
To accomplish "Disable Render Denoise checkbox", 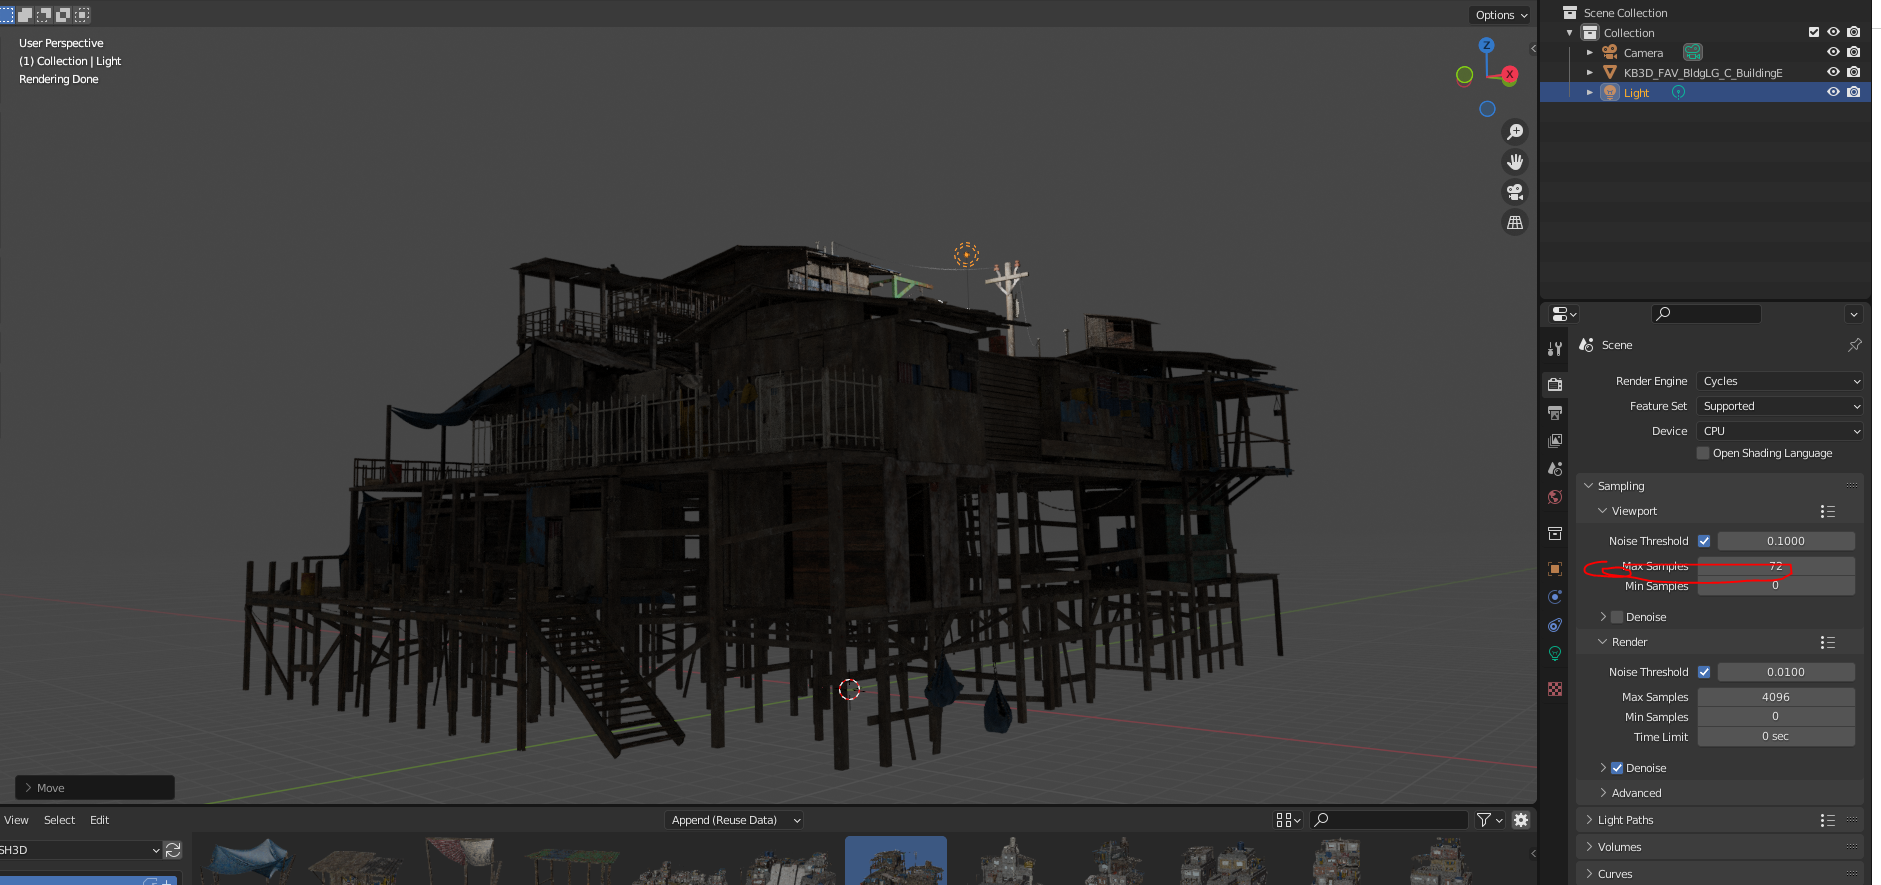I will click(x=1617, y=768).
